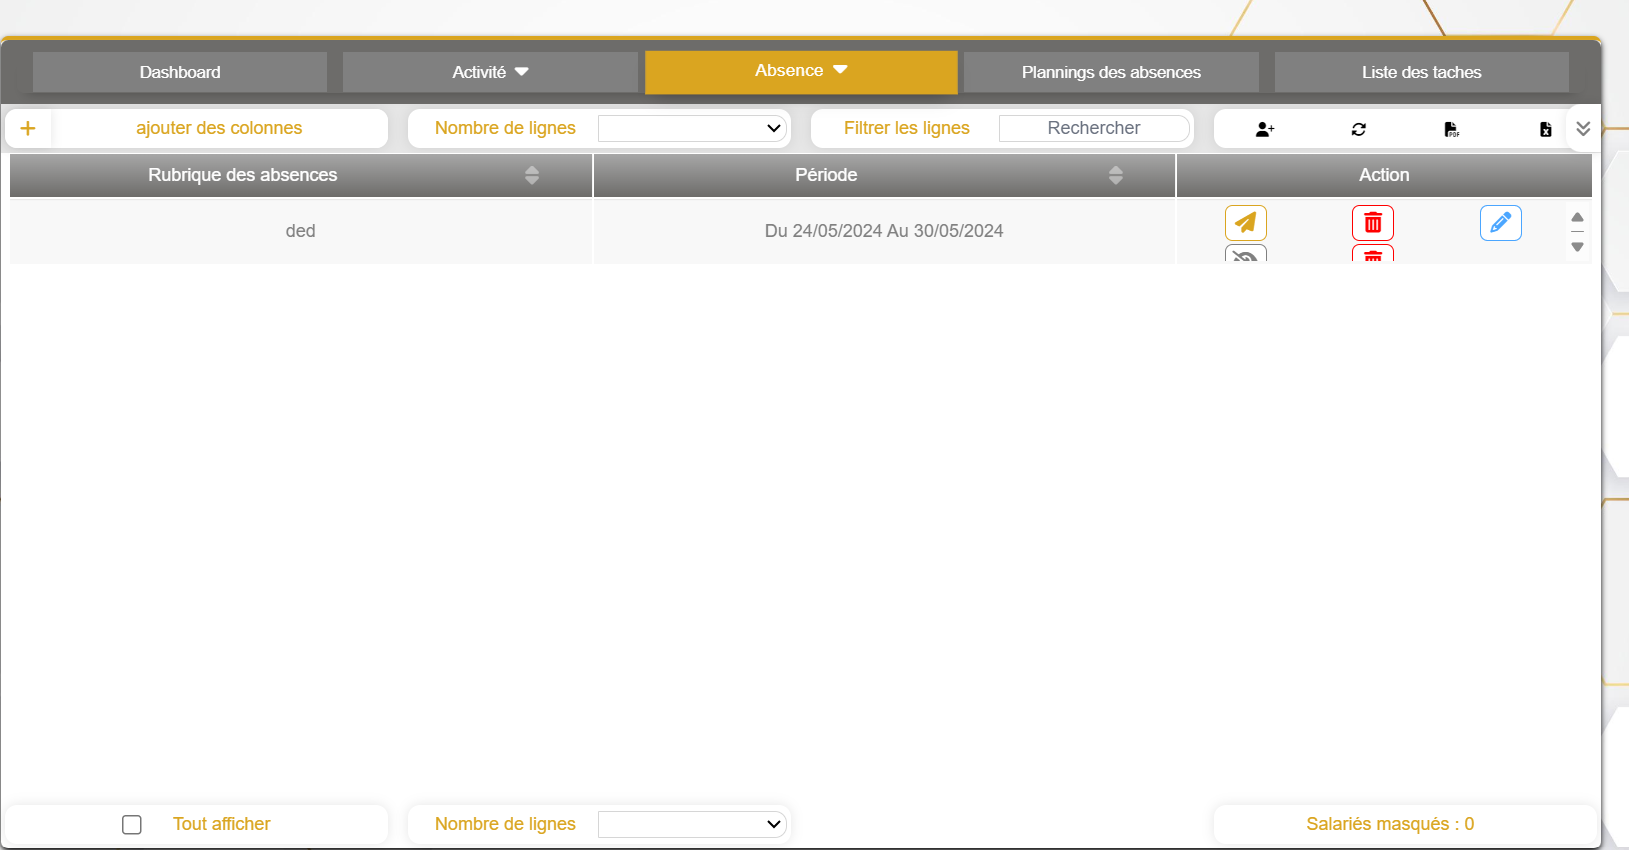This screenshot has height=850, width=1629.
Task: Toggle the Tout afficher checkbox
Action: [x=132, y=825]
